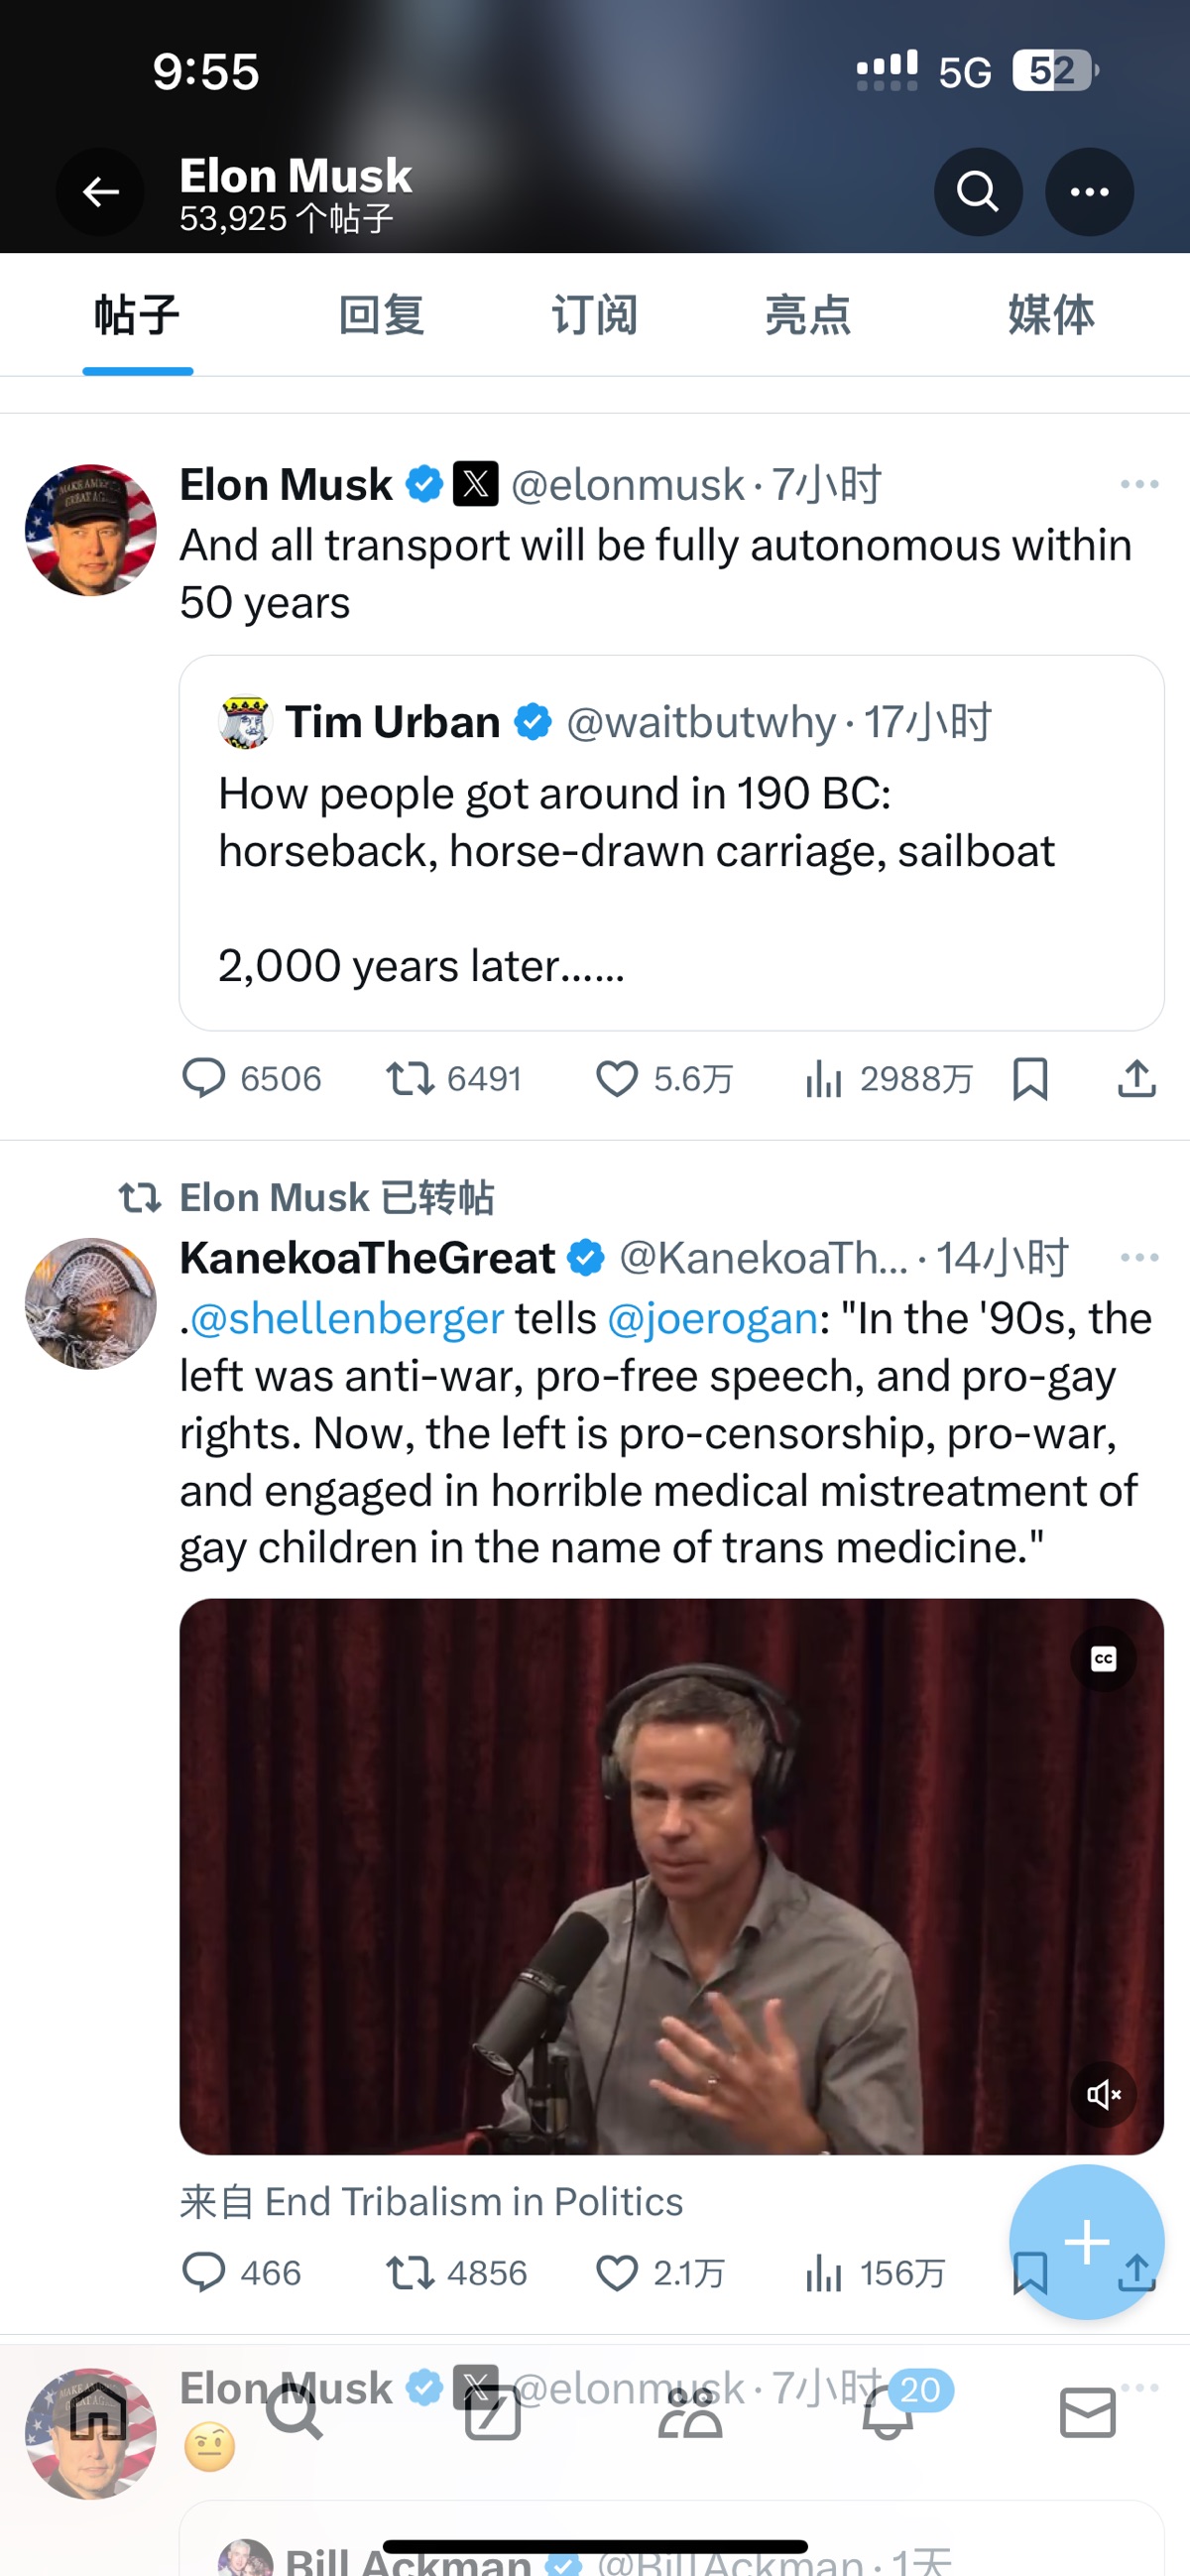
Task: Reply to the autonomous transport post
Action: (204, 1079)
